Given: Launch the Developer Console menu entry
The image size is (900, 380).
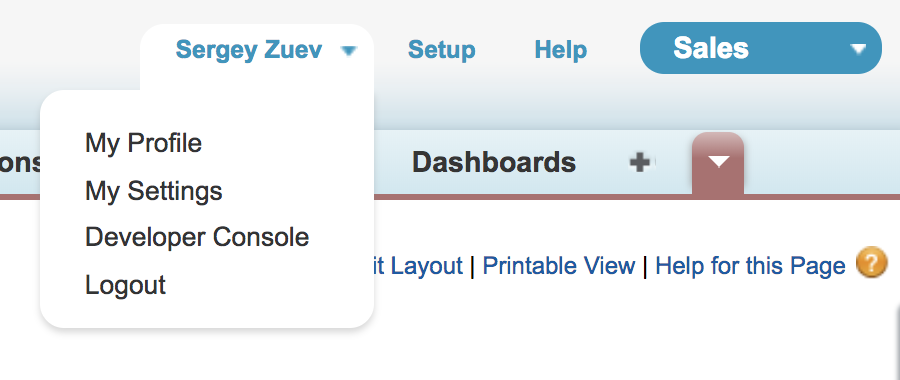Looking at the screenshot, I should point(197,237).
